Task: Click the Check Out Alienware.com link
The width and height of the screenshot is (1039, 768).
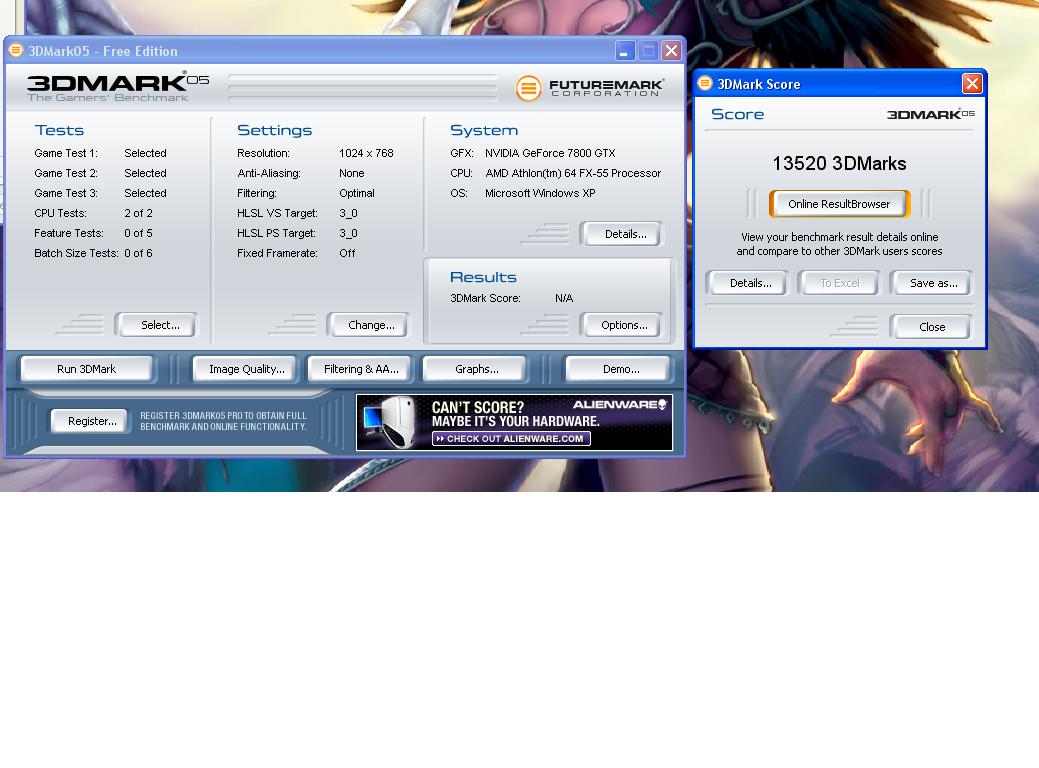Action: point(511,439)
